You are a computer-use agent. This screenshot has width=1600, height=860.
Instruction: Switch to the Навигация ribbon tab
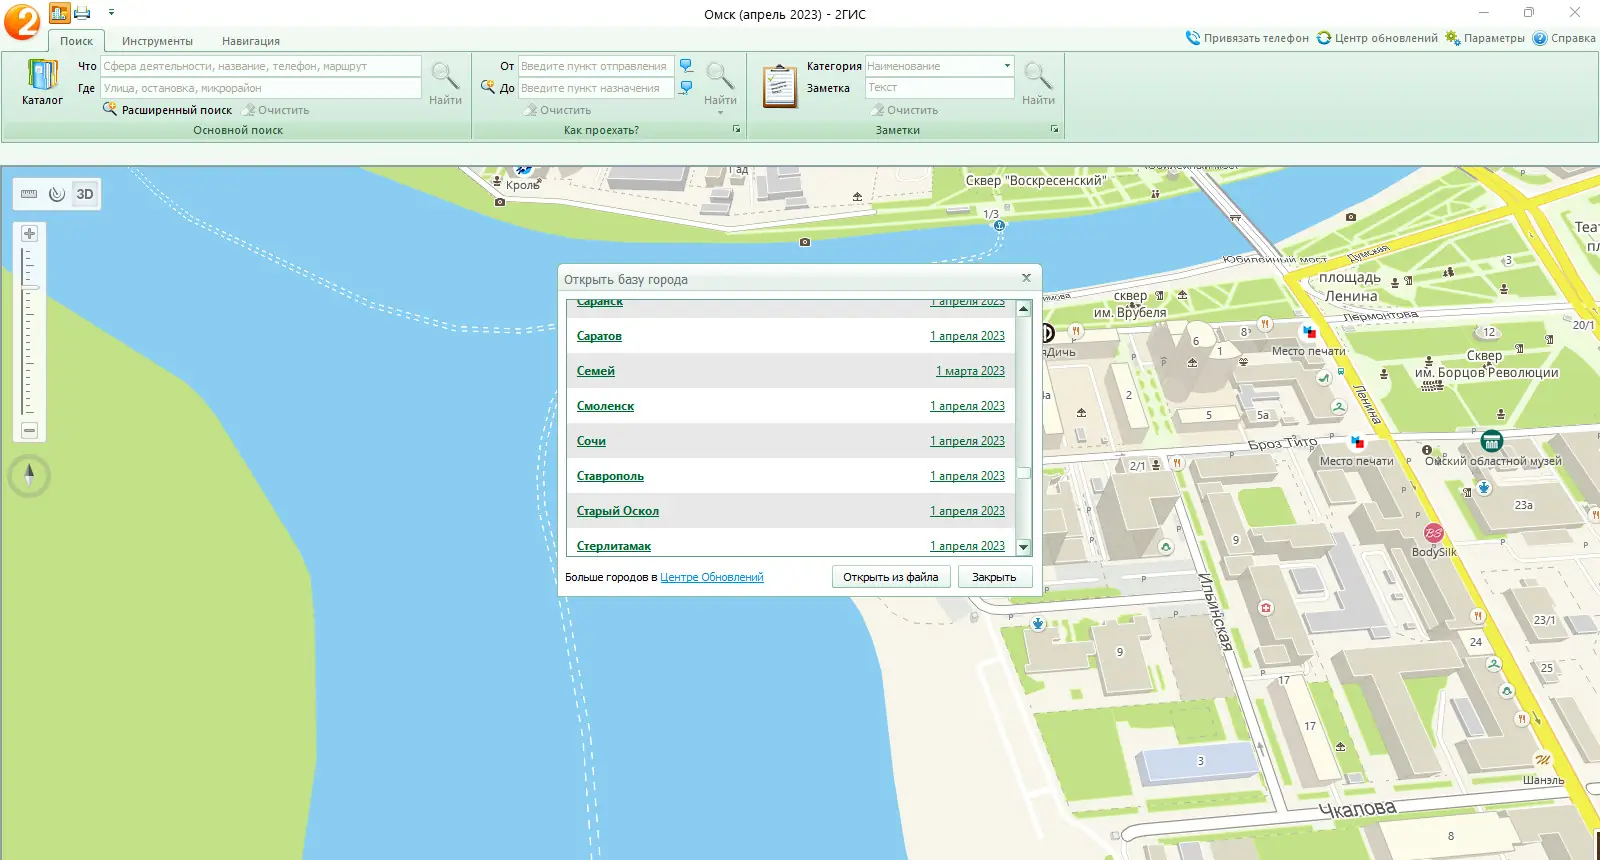coord(251,41)
